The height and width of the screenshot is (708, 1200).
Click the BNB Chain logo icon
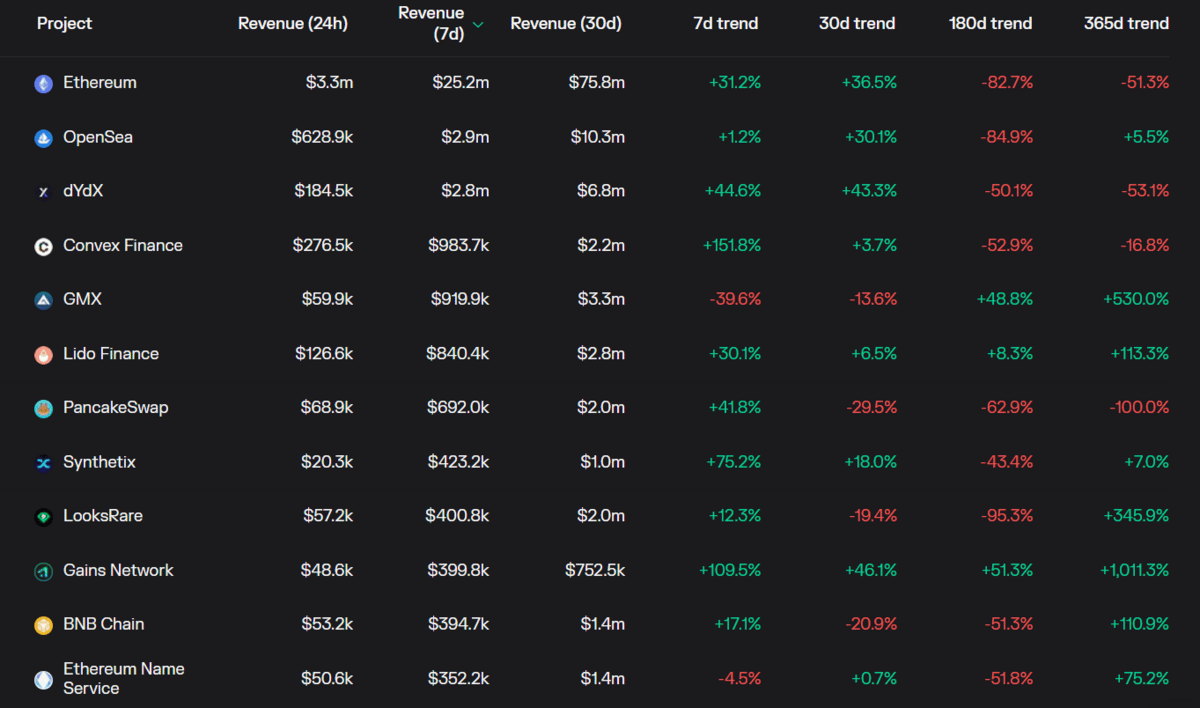(x=44, y=625)
